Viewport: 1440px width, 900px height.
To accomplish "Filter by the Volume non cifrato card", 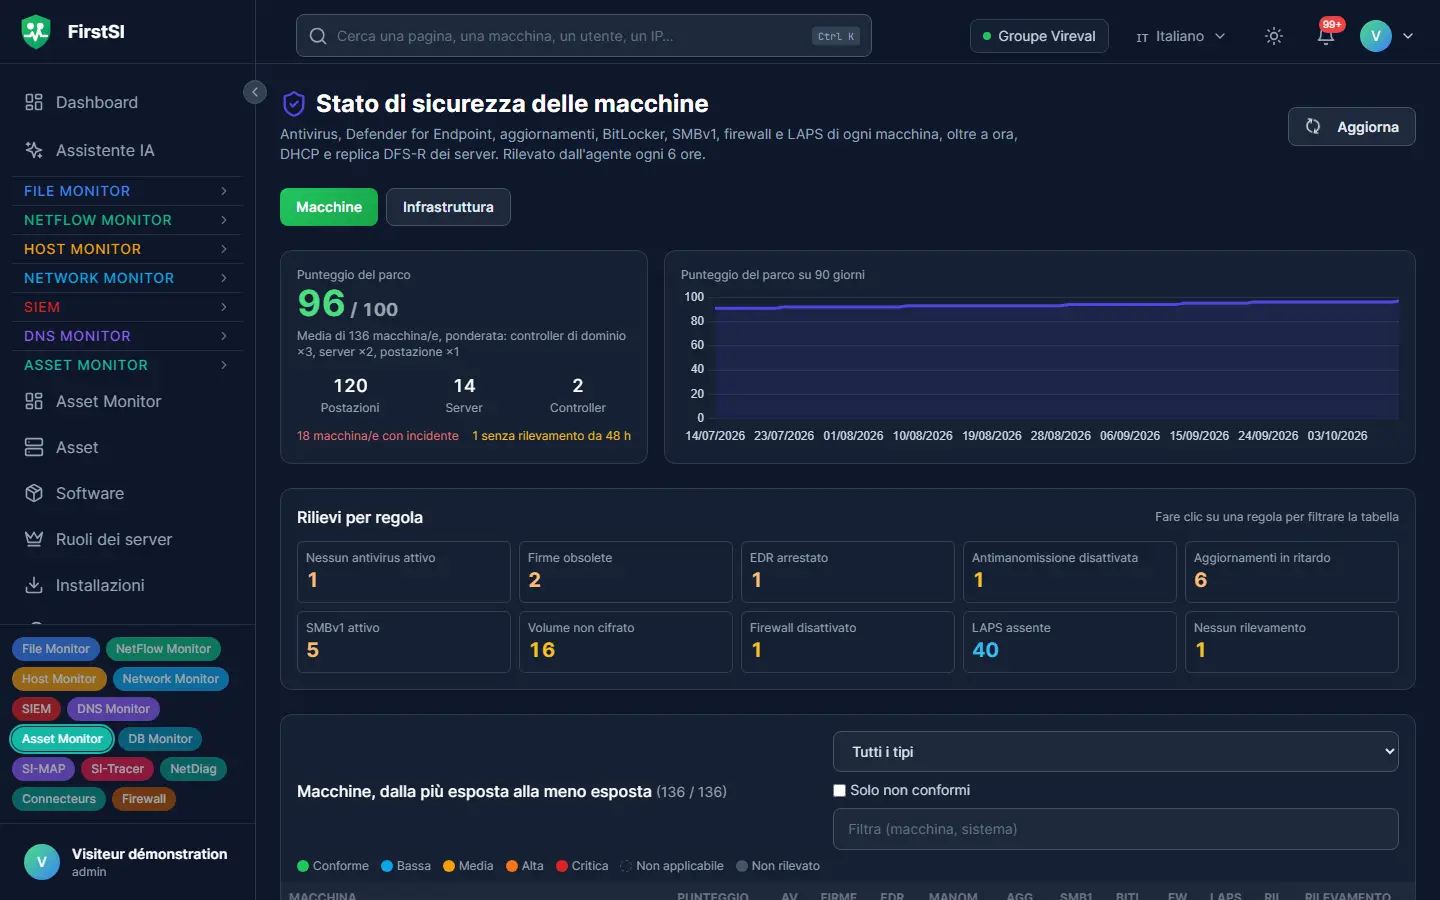I will tap(625, 642).
